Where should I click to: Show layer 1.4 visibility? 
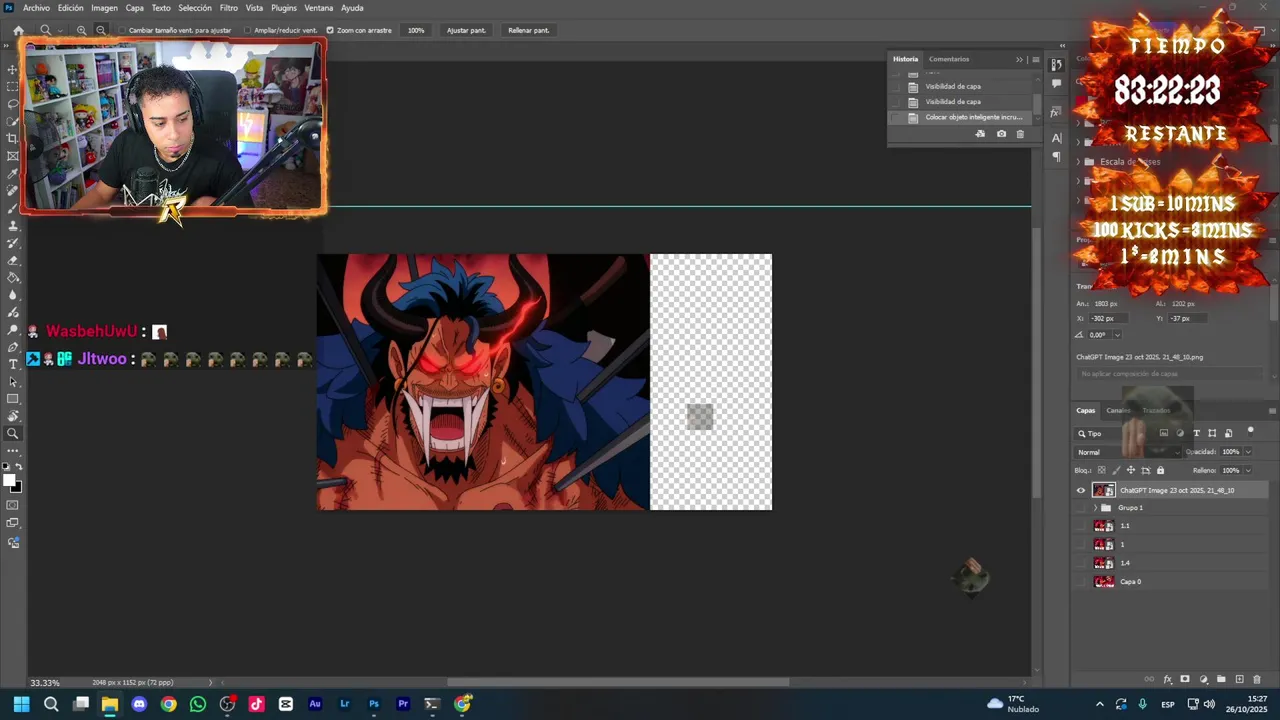click(1080, 563)
